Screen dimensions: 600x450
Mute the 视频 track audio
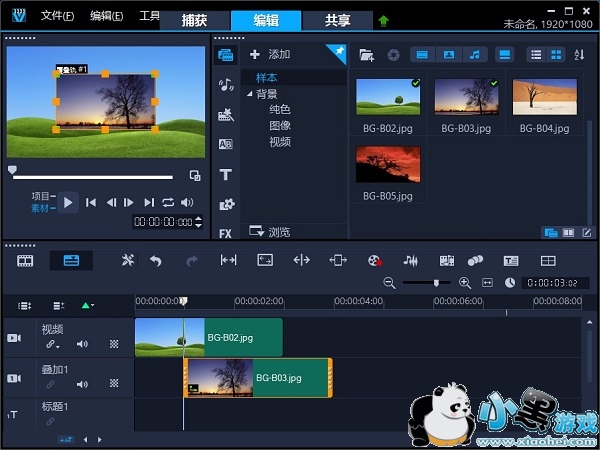pos(82,344)
